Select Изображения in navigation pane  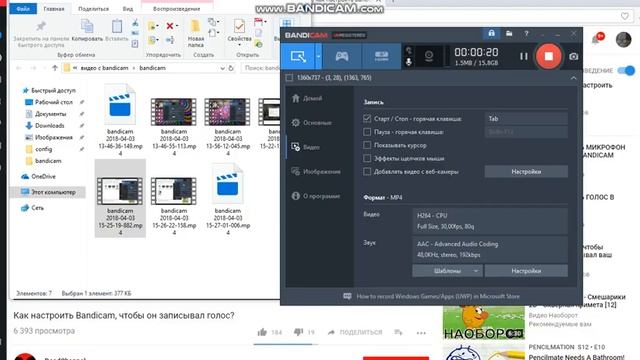(53, 138)
